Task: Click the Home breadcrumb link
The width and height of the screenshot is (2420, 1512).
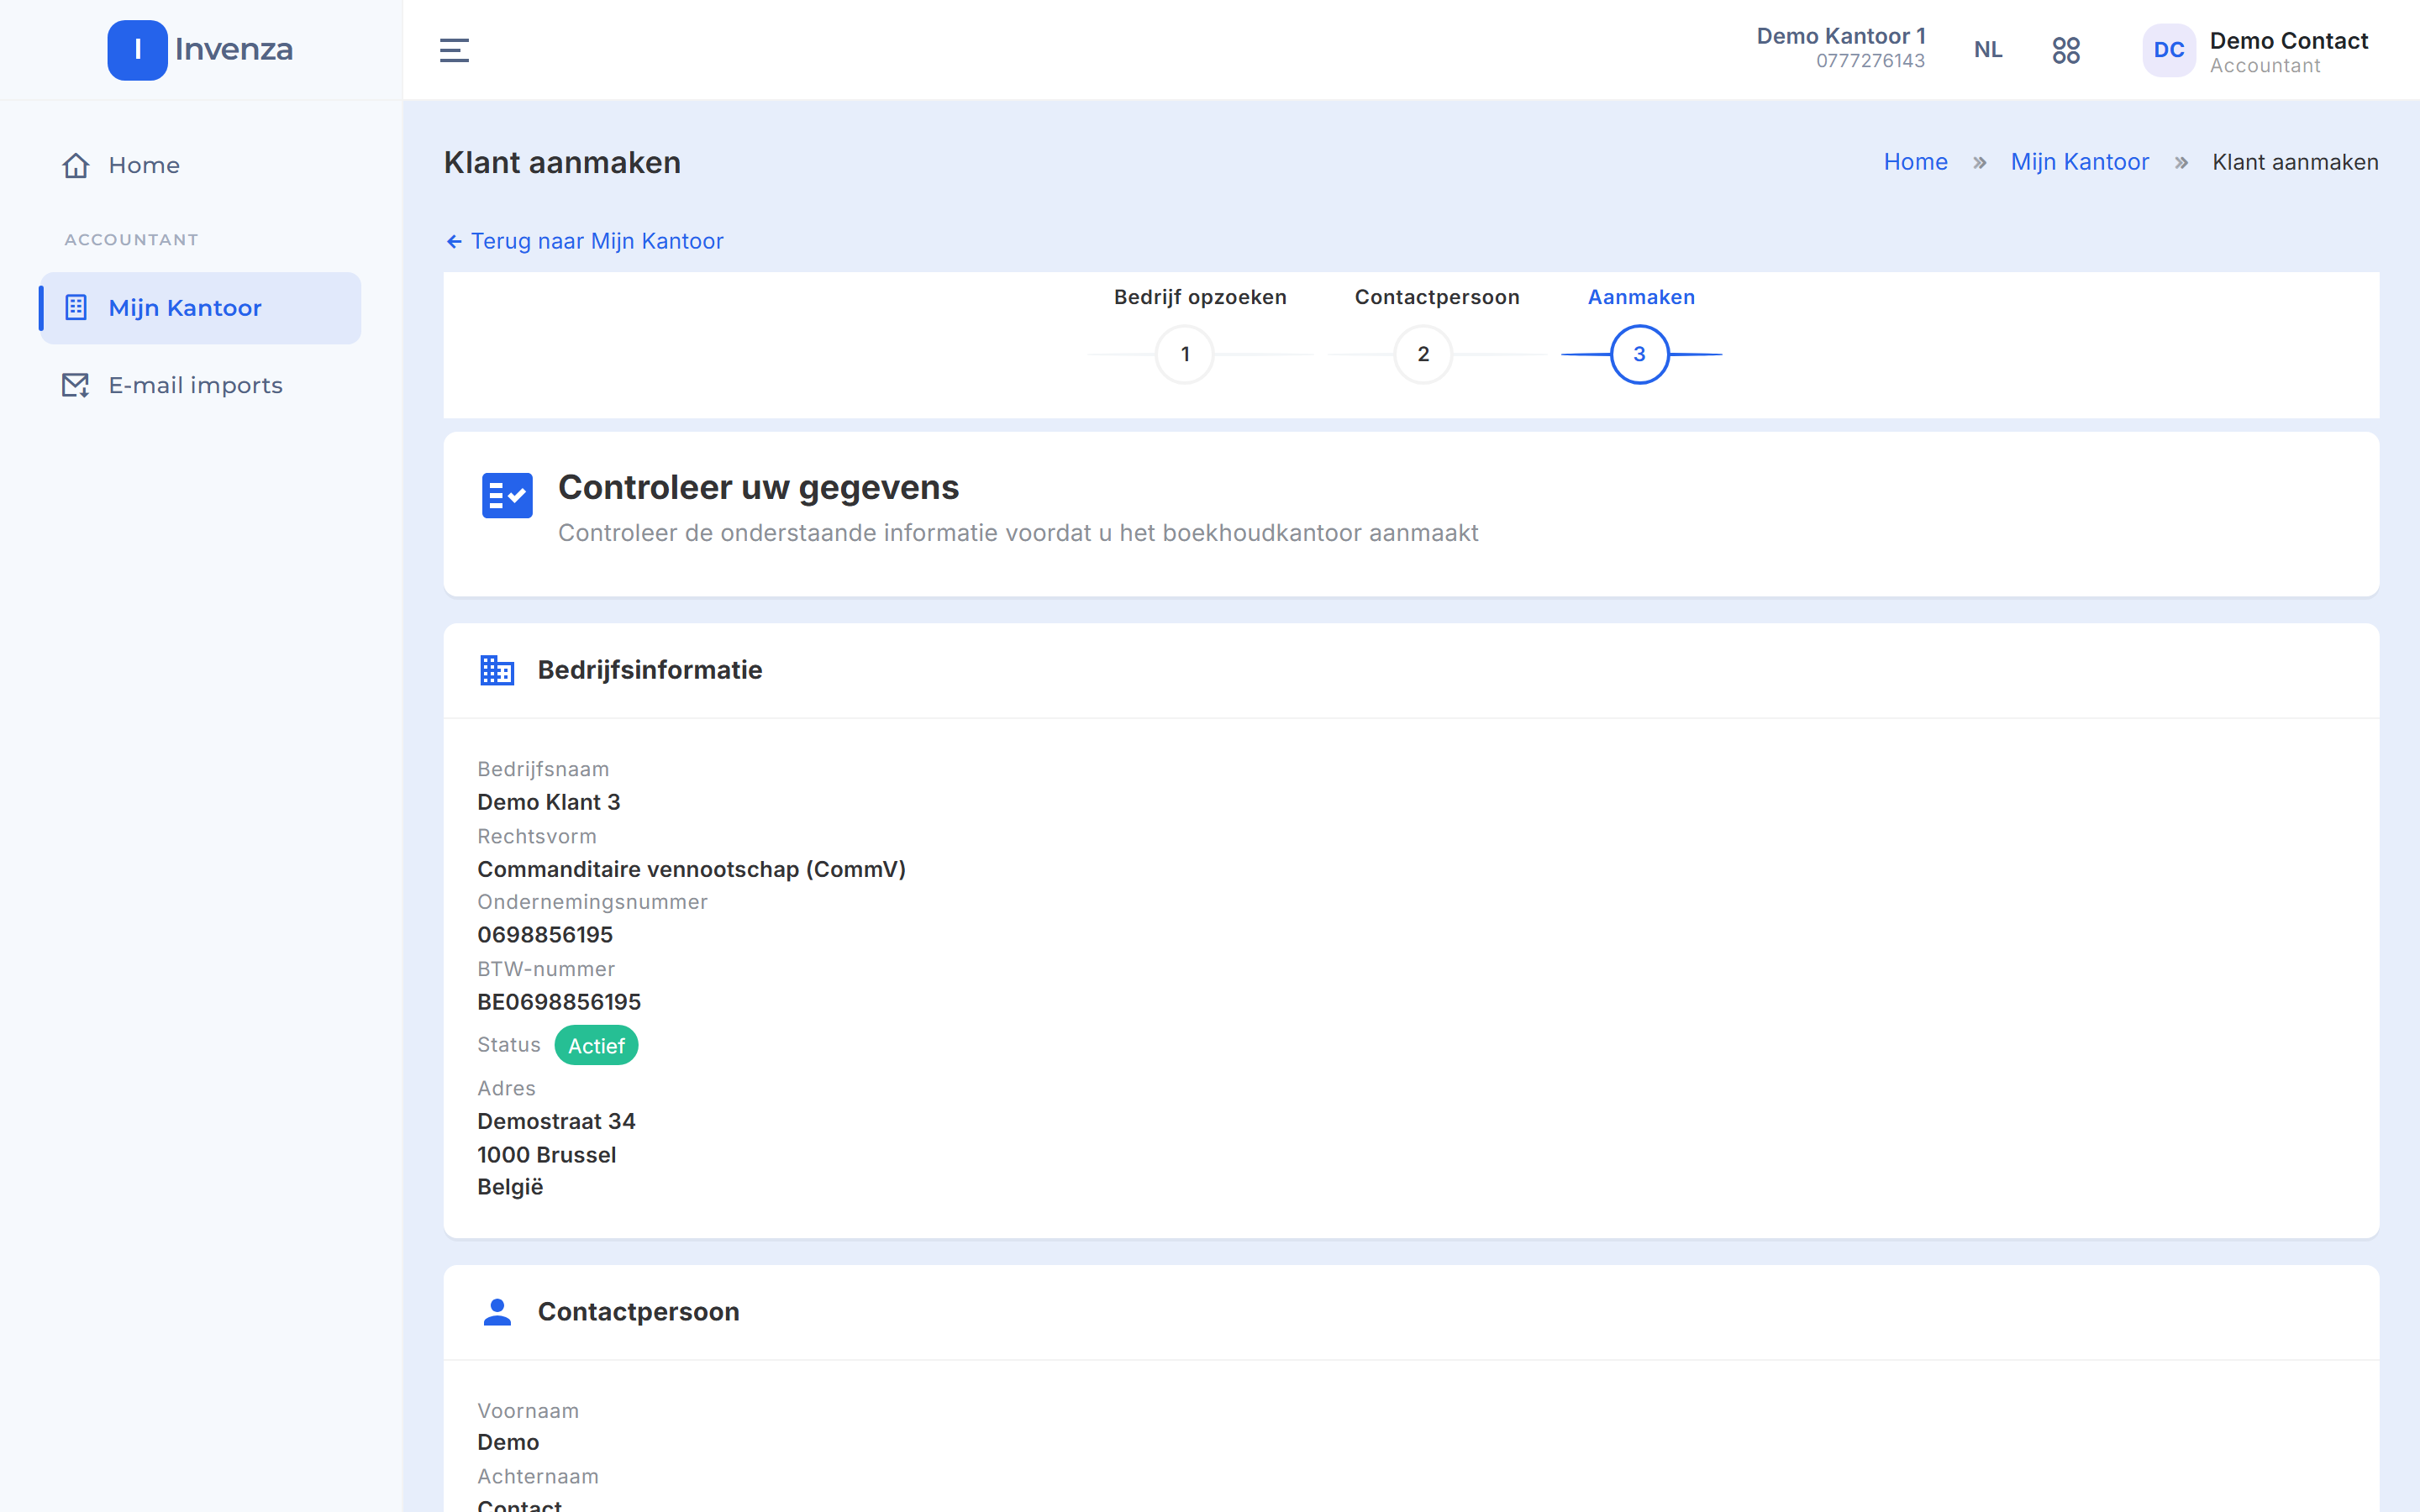Action: coord(1915,162)
